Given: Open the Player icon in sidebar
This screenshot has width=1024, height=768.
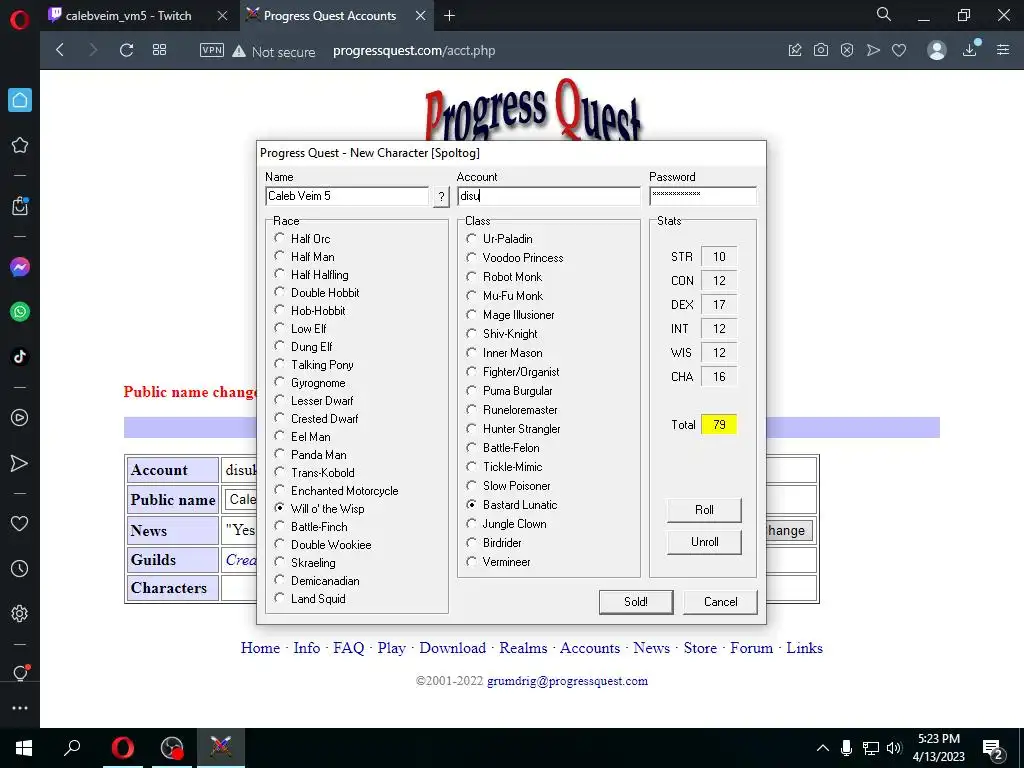Looking at the screenshot, I should click(x=20, y=417).
